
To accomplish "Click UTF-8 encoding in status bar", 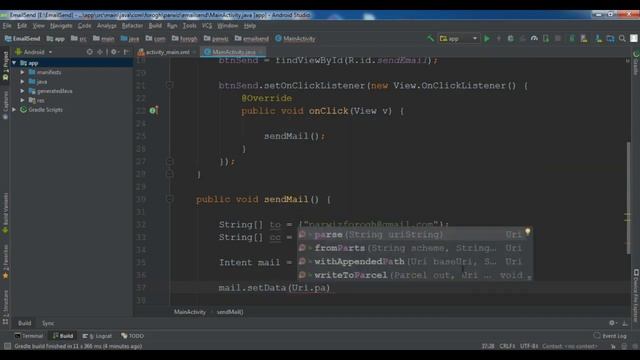I will (529, 346).
